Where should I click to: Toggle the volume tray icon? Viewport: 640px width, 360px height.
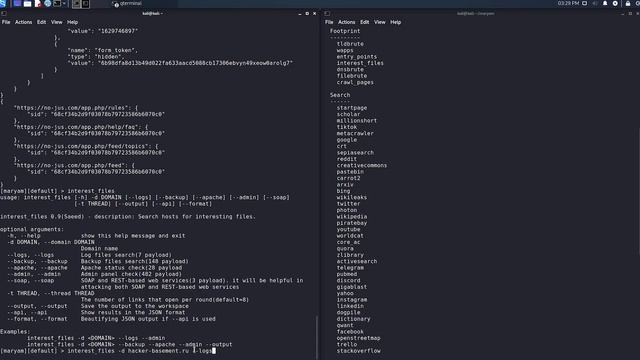pos(595,3)
